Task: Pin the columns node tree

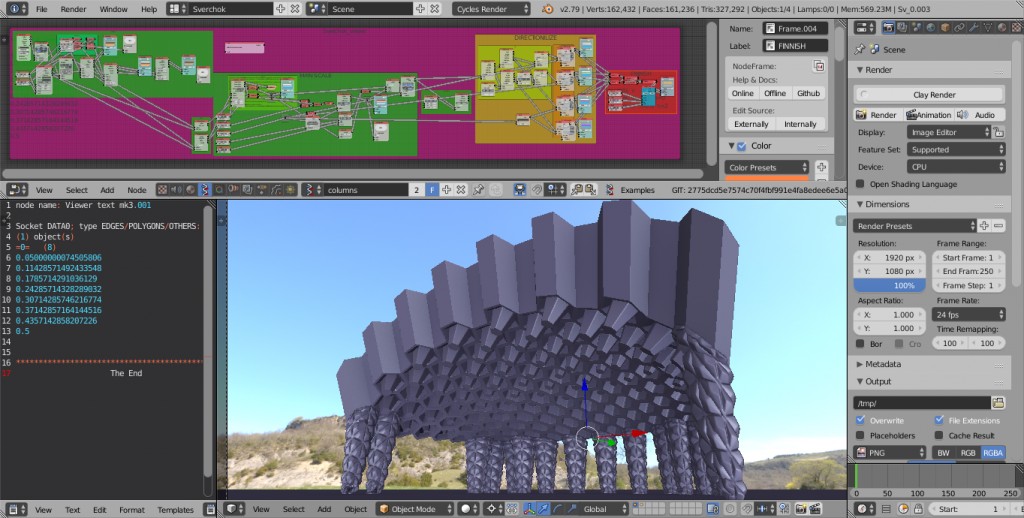Action: point(479,189)
